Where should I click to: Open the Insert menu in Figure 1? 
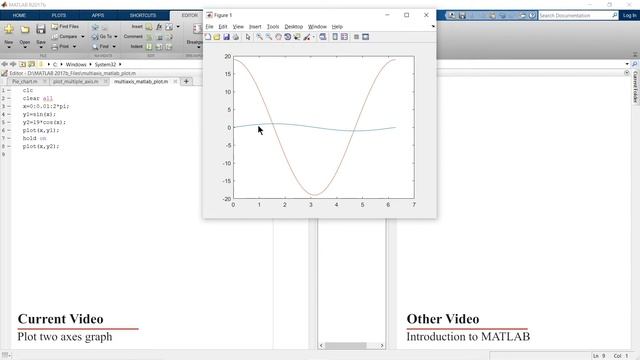[255, 27]
